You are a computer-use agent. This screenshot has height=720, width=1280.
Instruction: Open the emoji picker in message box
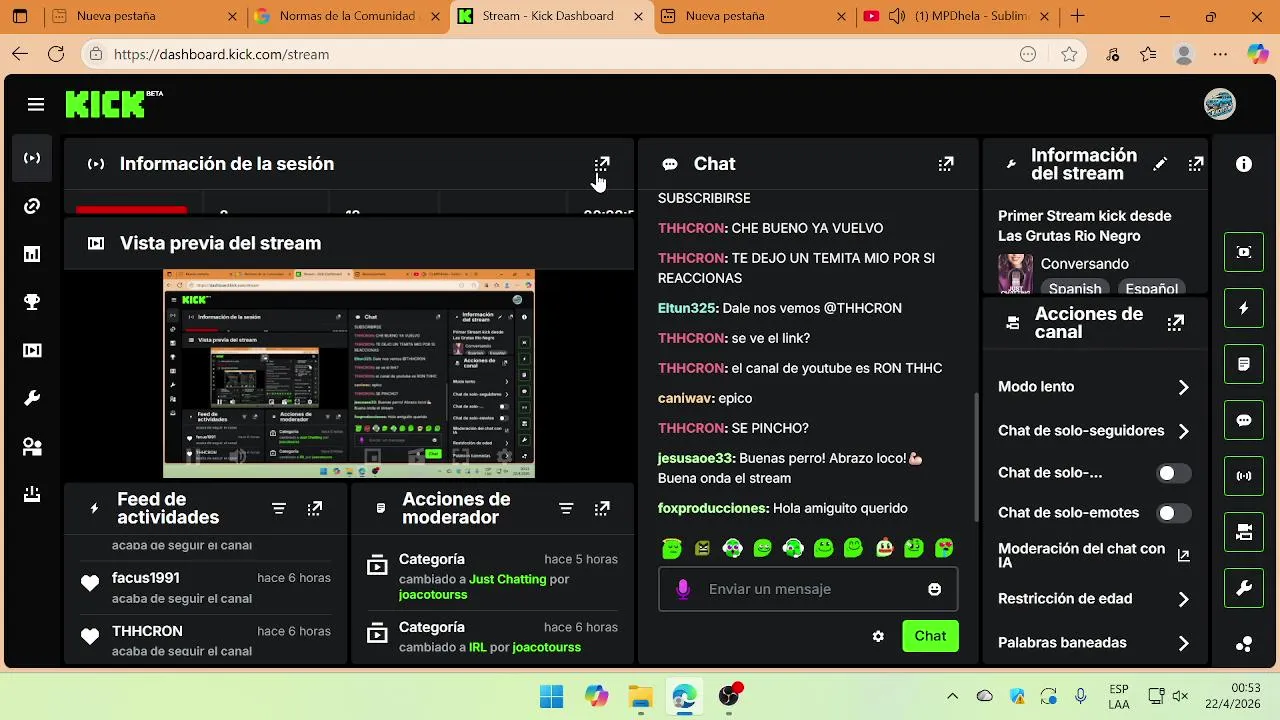point(934,589)
